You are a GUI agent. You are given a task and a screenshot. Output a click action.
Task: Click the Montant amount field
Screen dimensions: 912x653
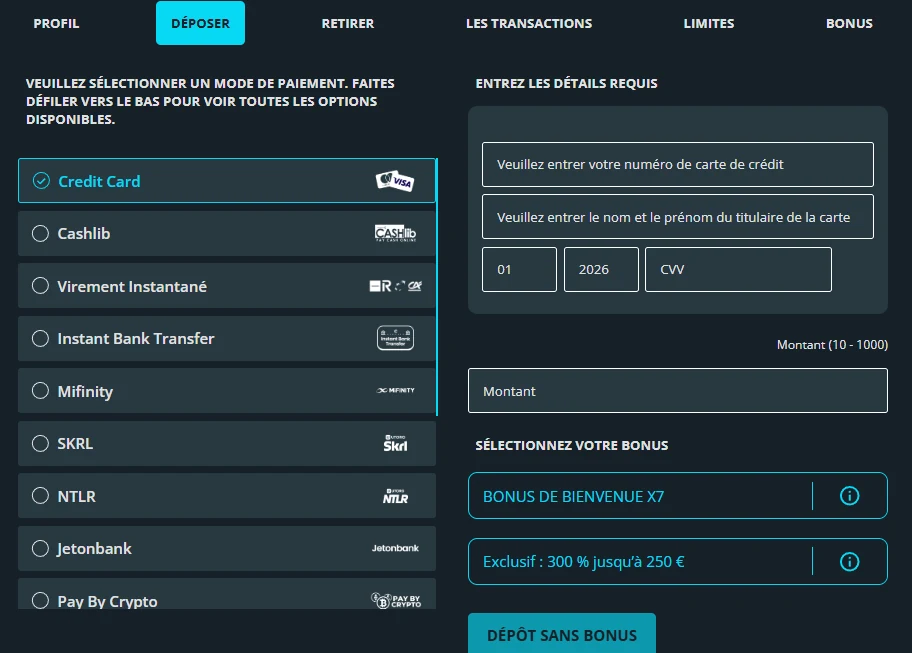(x=678, y=391)
